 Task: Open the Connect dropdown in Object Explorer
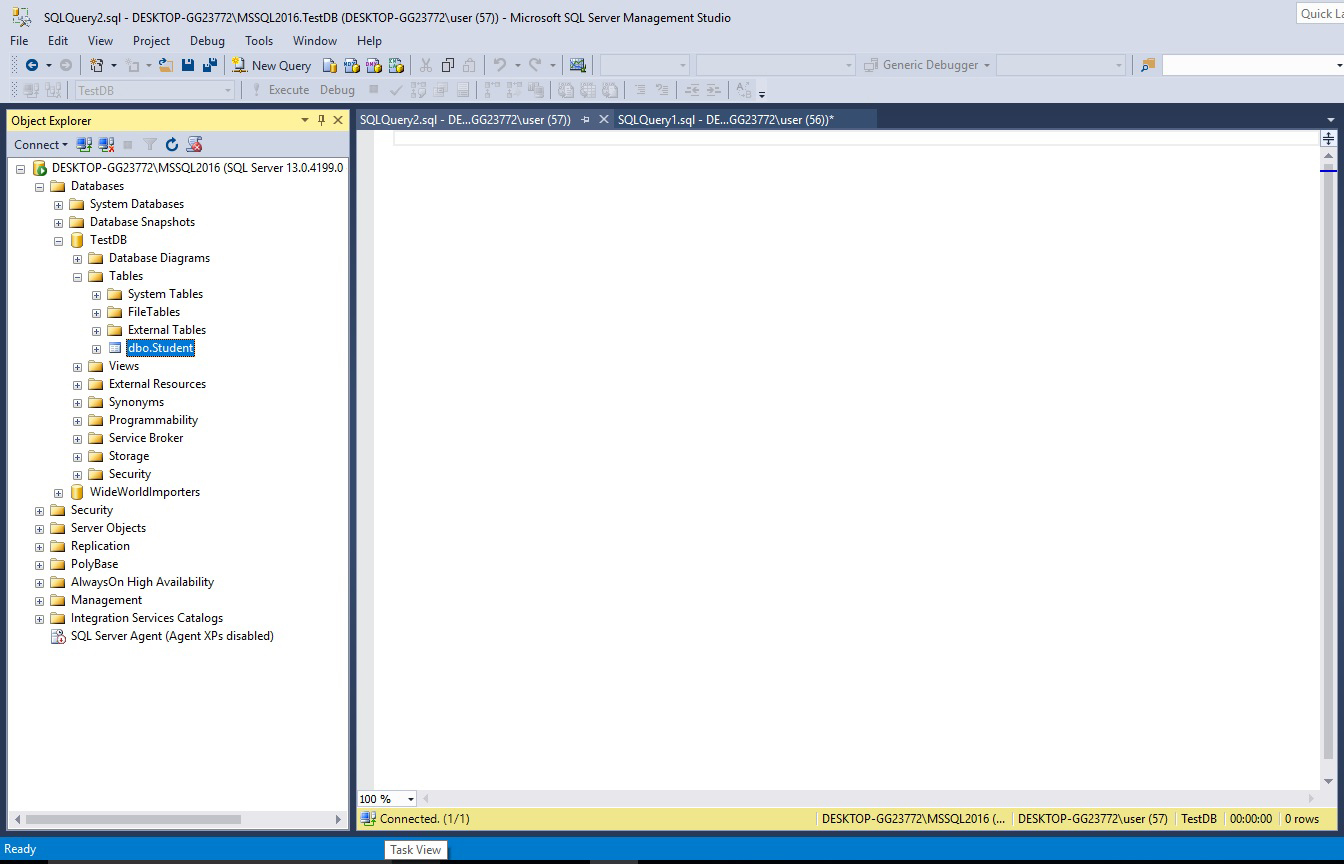[41, 144]
